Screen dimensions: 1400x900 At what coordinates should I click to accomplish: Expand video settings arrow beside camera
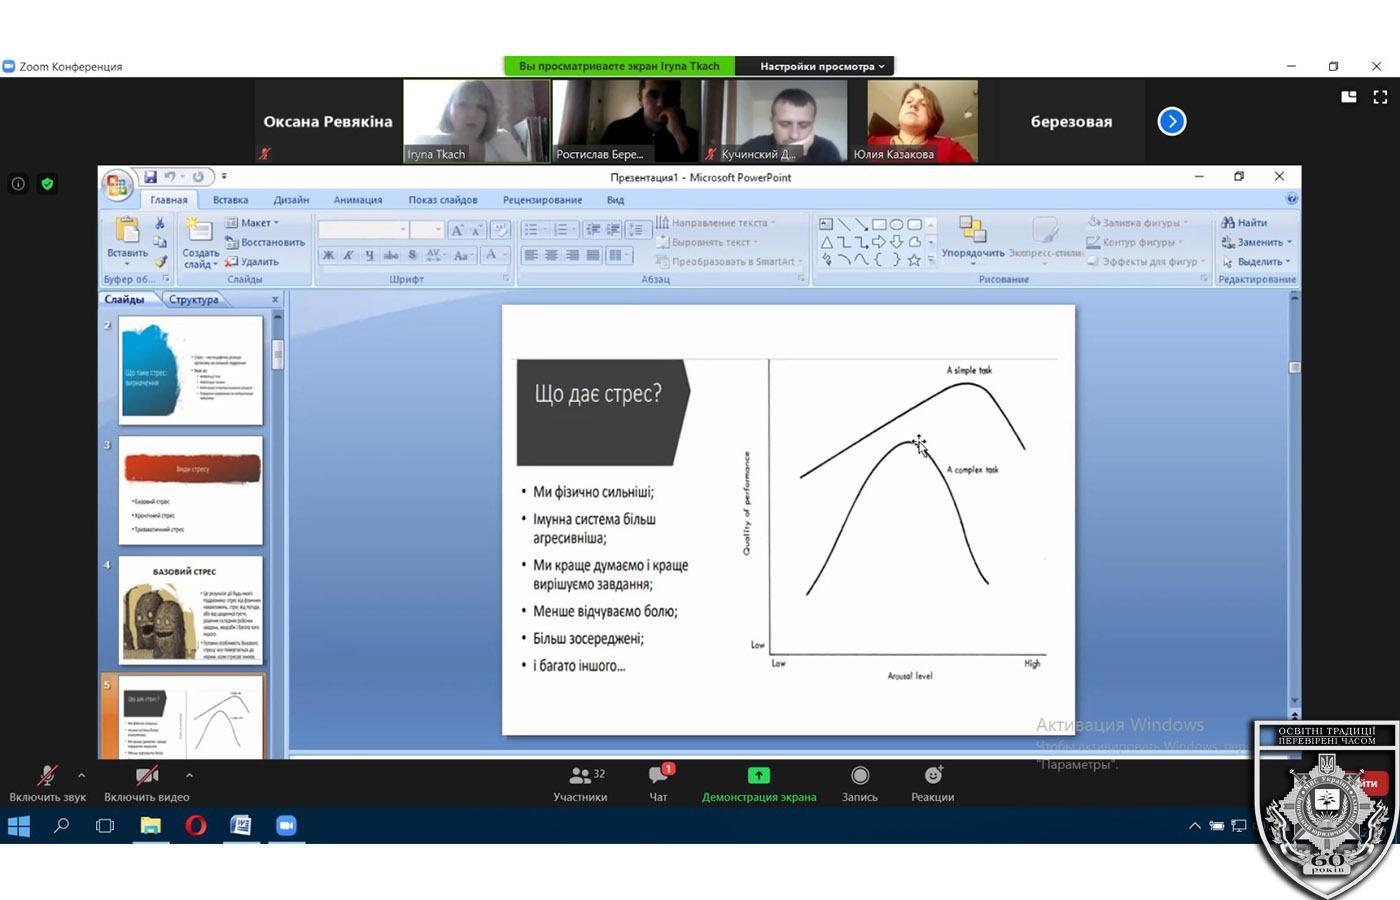click(x=189, y=775)
